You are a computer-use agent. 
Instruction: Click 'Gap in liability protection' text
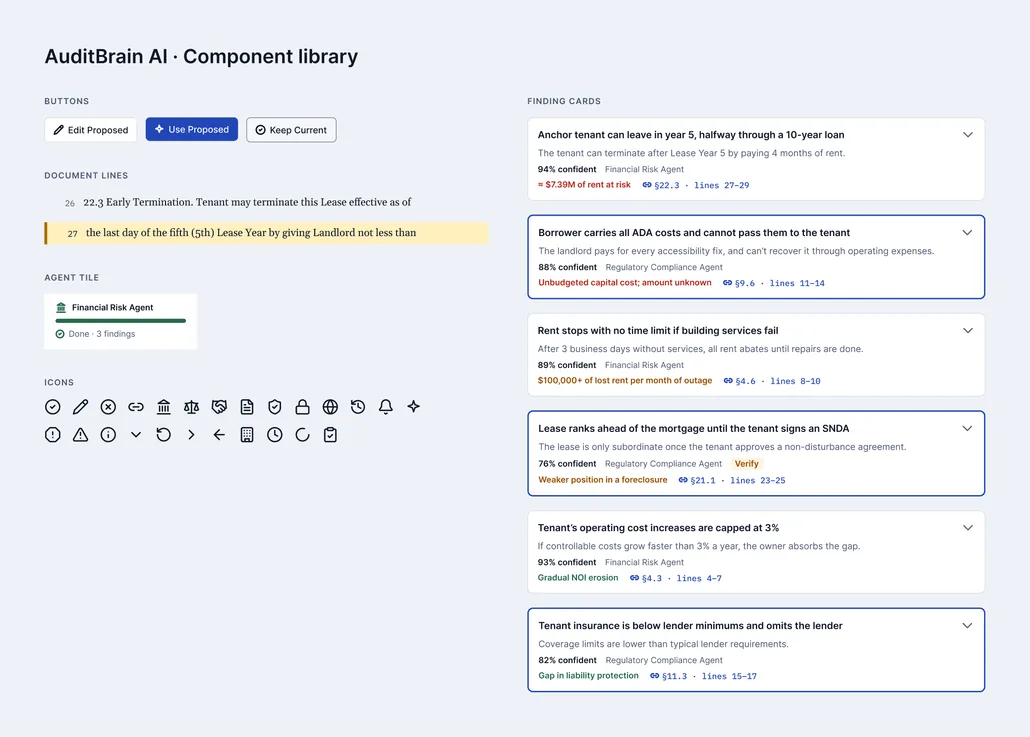pyautogui.click(x=589, y=675)
